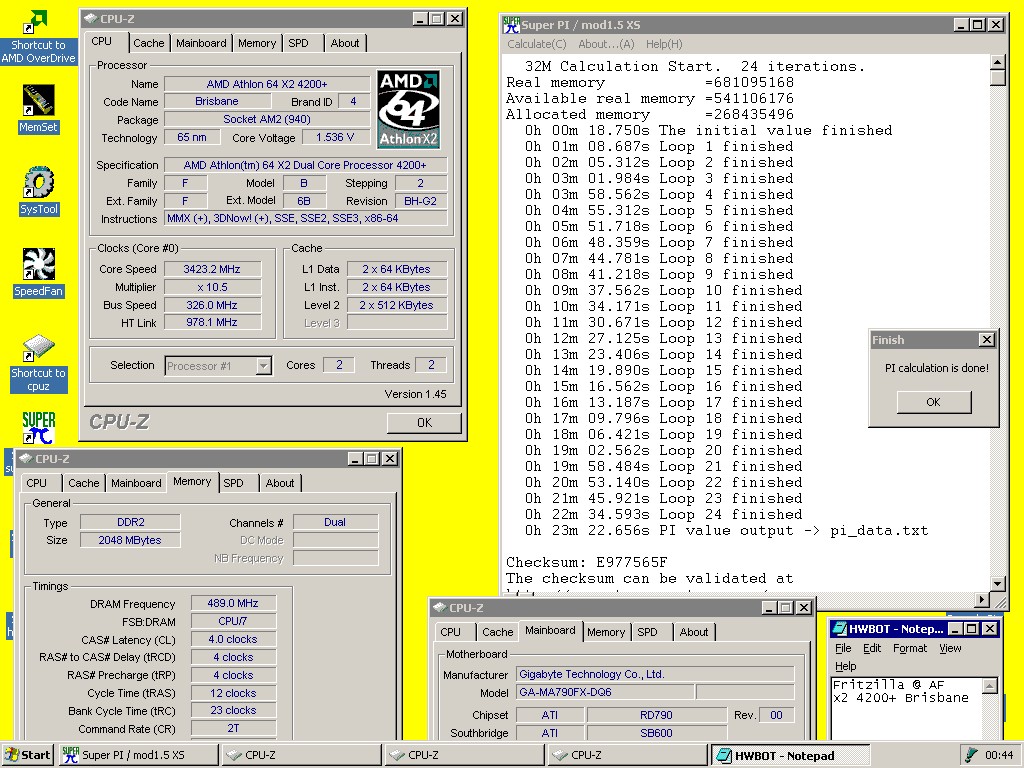The height and width of the screenshot is (768, 1024).
Task: Open the Help menu in HWBOT Notepad
Action: click(x=845, y=666)
